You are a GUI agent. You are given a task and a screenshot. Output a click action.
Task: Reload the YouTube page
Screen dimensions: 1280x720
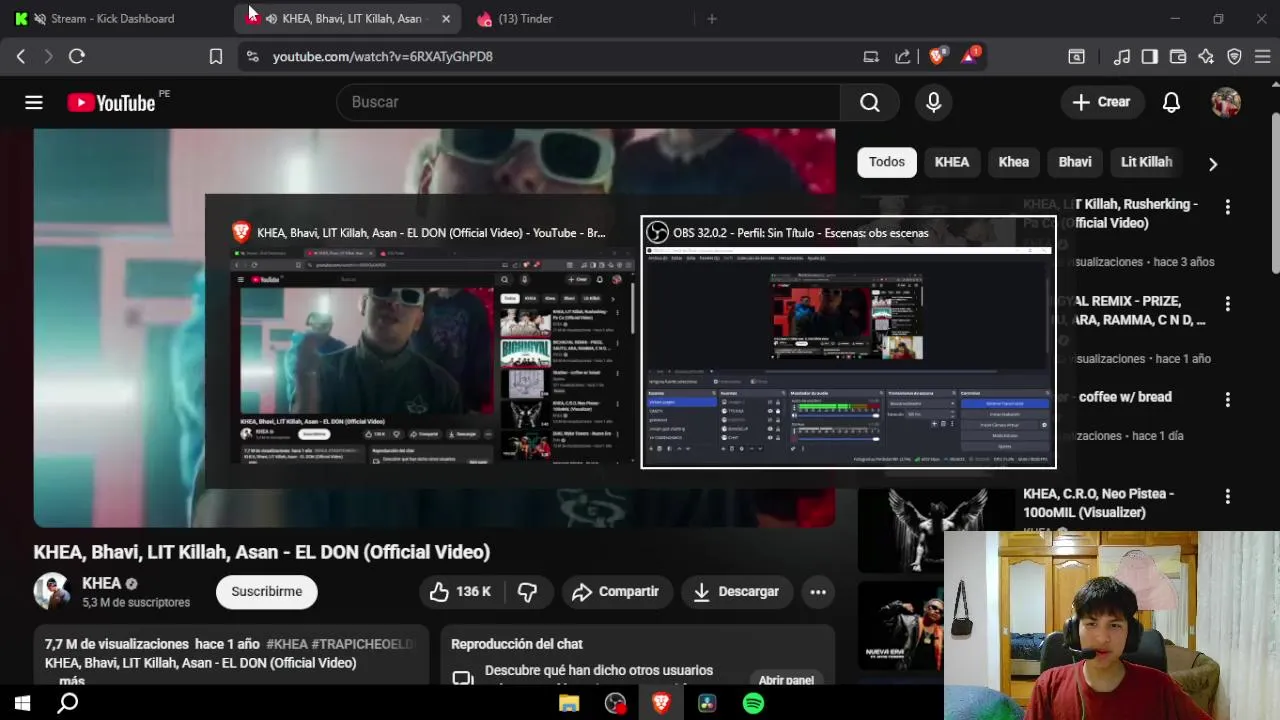pyautogui.click(x=77, y=57)
